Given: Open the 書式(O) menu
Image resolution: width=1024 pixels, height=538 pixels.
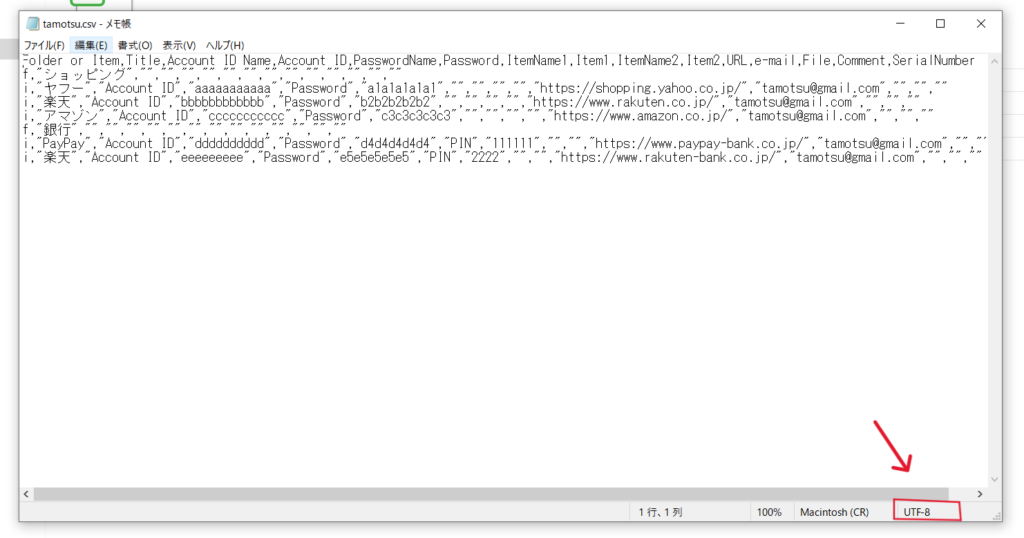Looking at the screenshot, I should [135, 45].
